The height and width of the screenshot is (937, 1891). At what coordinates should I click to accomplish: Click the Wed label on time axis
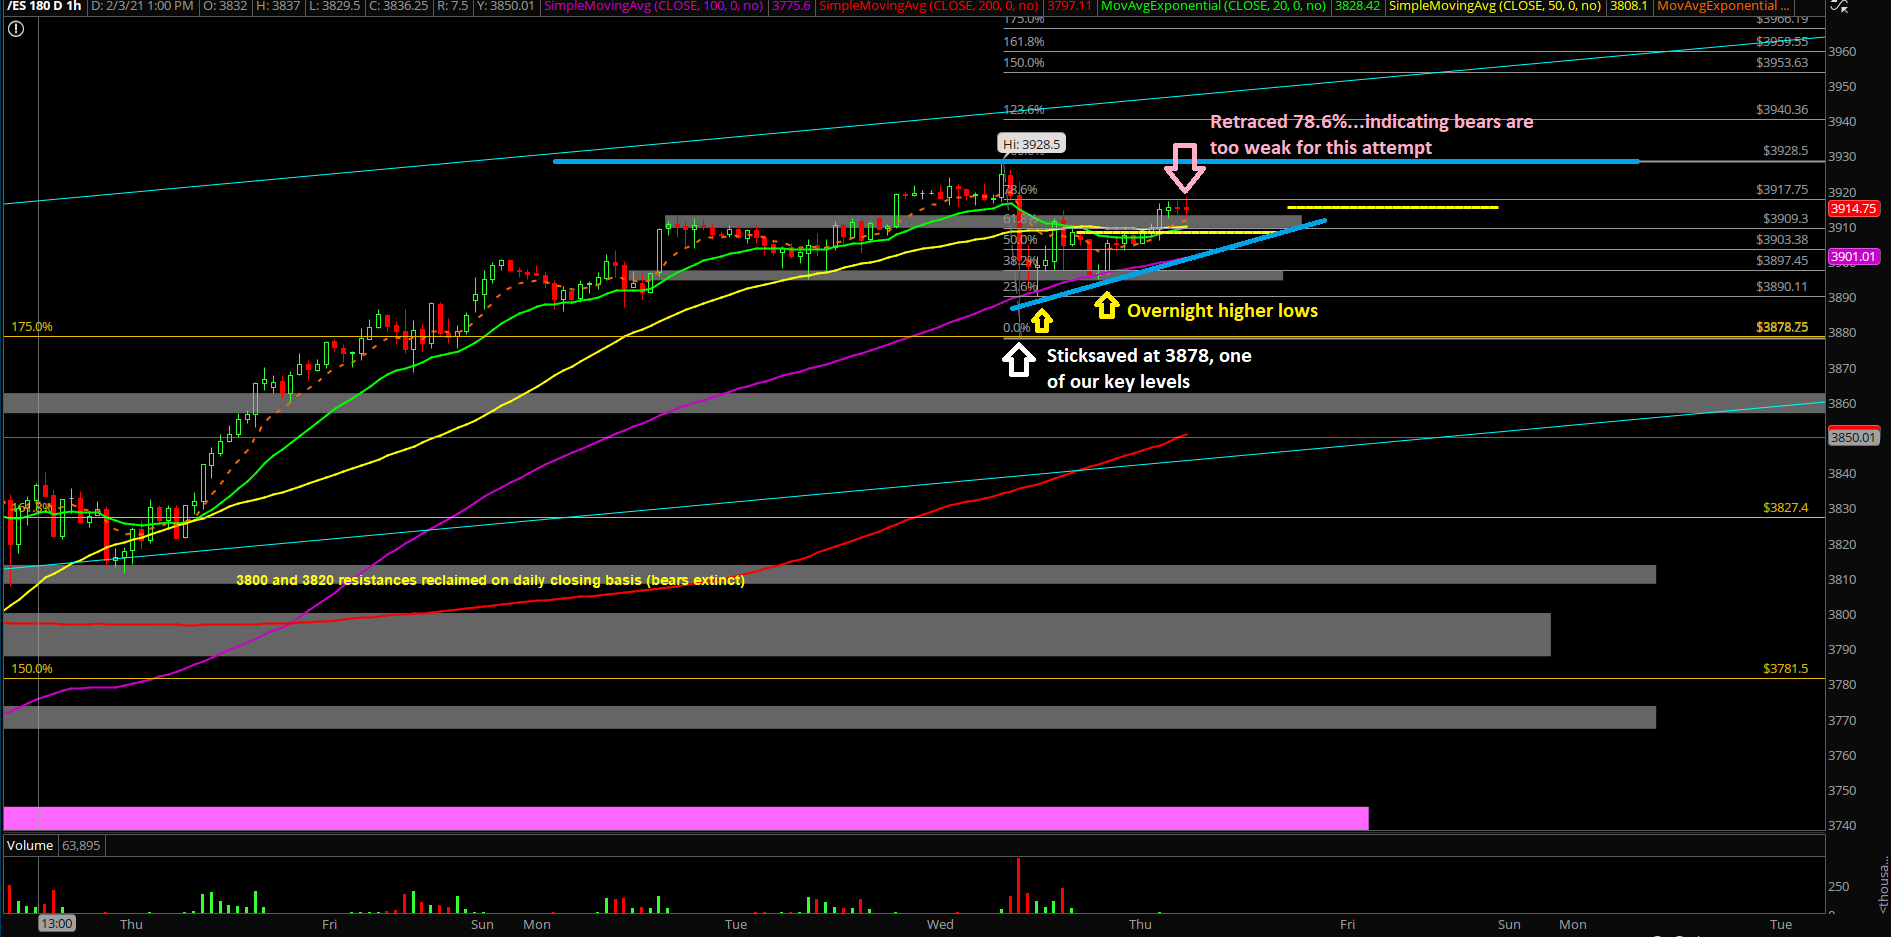tap(940, 925)
